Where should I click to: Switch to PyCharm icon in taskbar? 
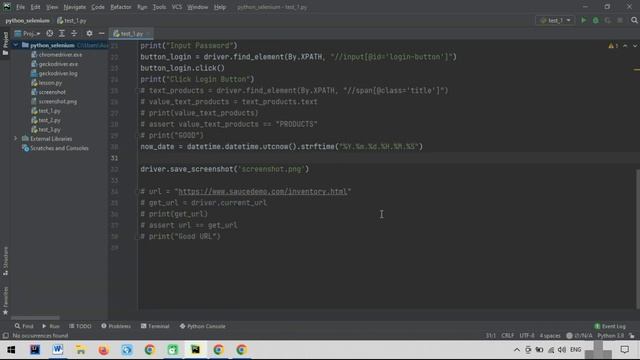tap(196, 350)
